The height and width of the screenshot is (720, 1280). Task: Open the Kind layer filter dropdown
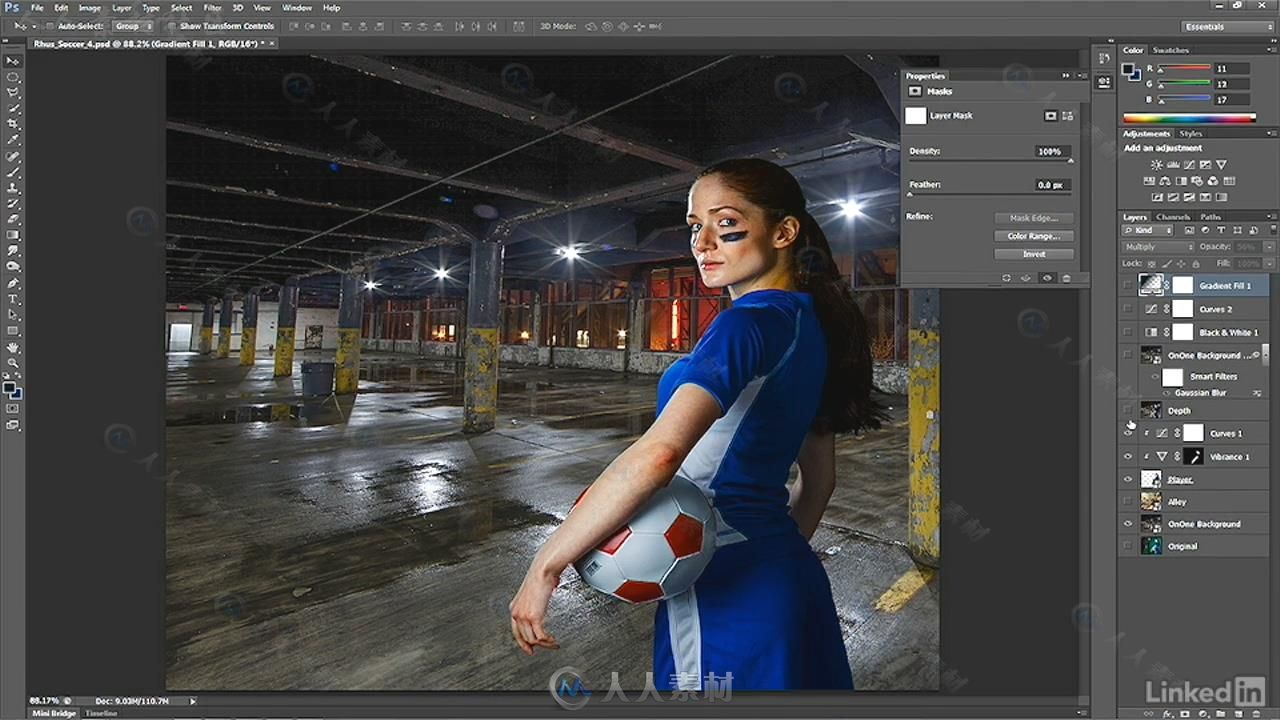[x=1146, y=230]
